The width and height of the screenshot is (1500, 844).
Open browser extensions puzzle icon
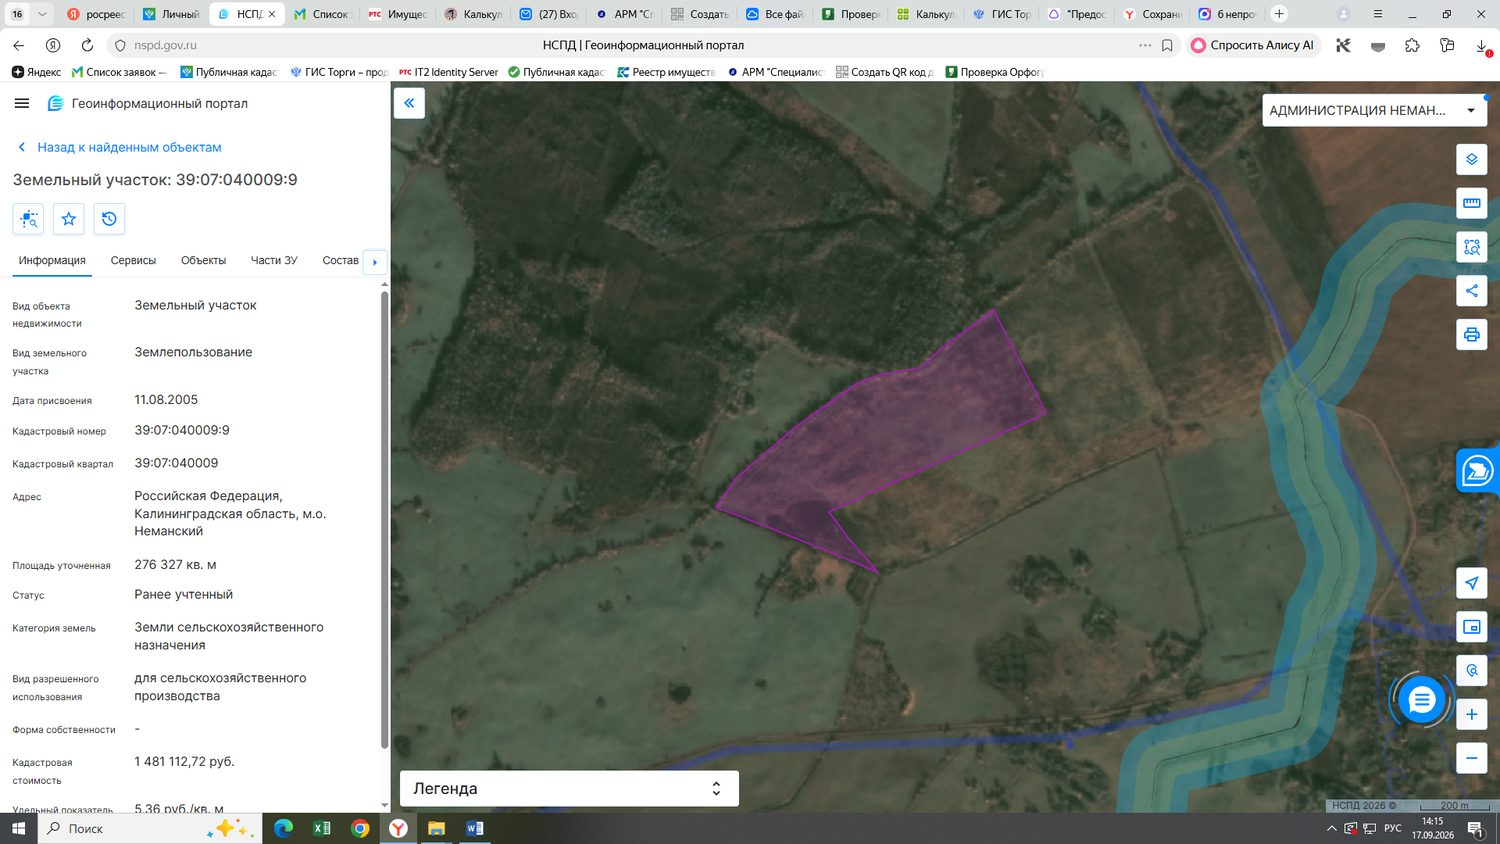[x=1412, y=45]
